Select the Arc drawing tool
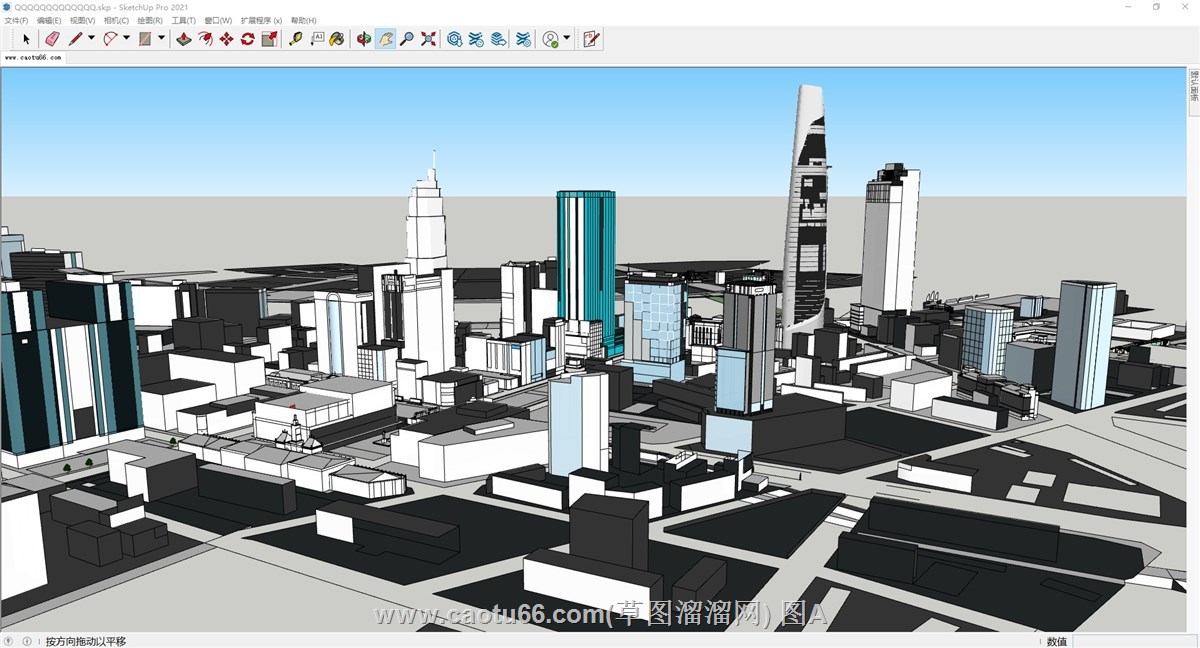1200x648 pixels. (110, 39)
